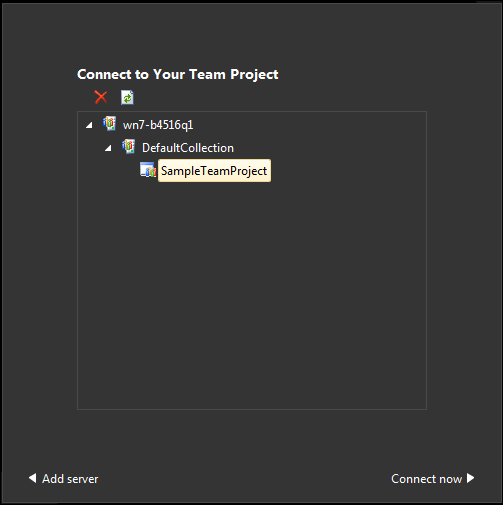Click the Connect to Your Team Project heading
The height and width of the screenshot is (505, 503).
coord(178,74)
